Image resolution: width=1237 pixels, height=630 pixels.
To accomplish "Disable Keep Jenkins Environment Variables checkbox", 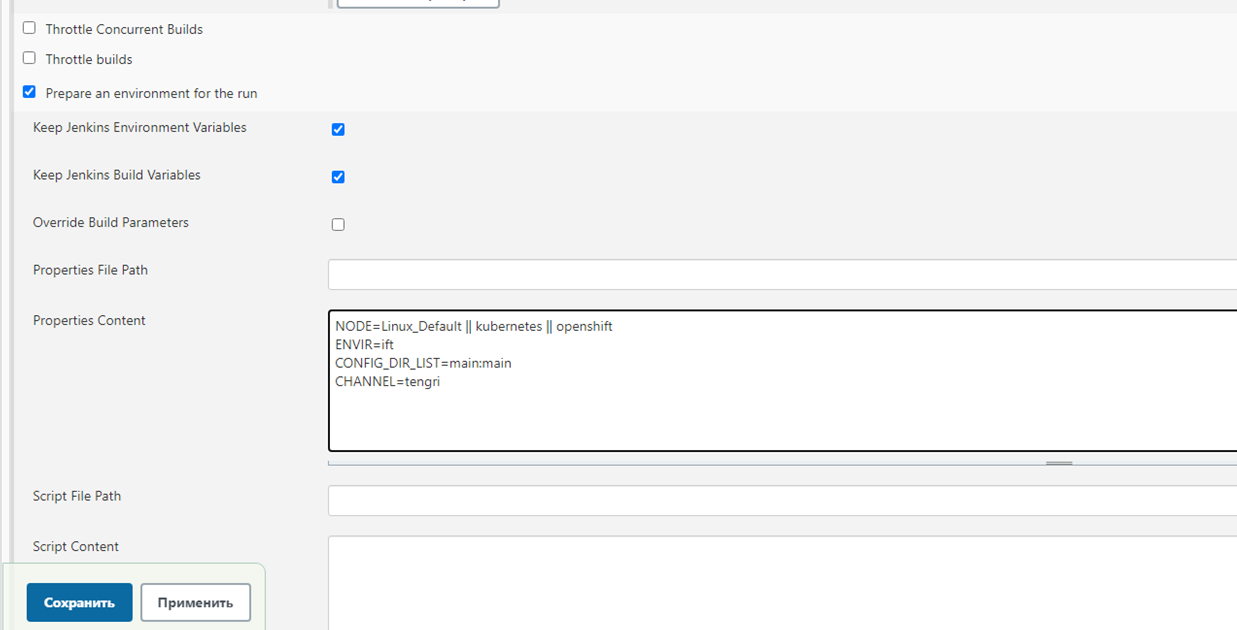I will click(x=338, y=129).
